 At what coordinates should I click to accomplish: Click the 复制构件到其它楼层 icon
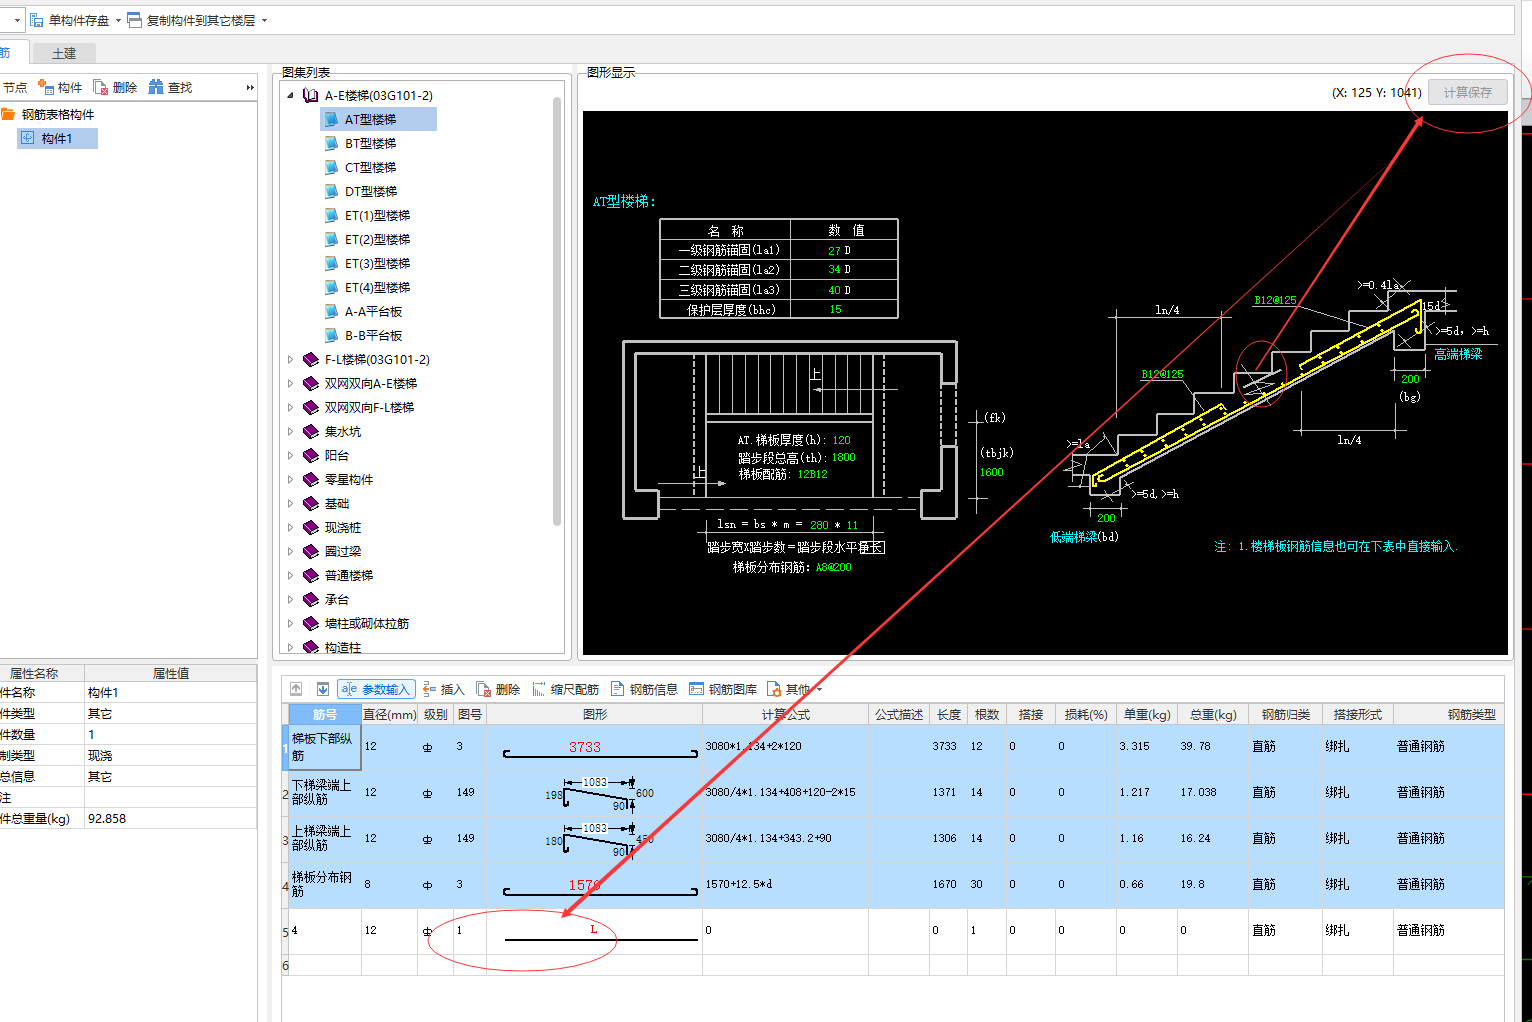click(135, 20)
